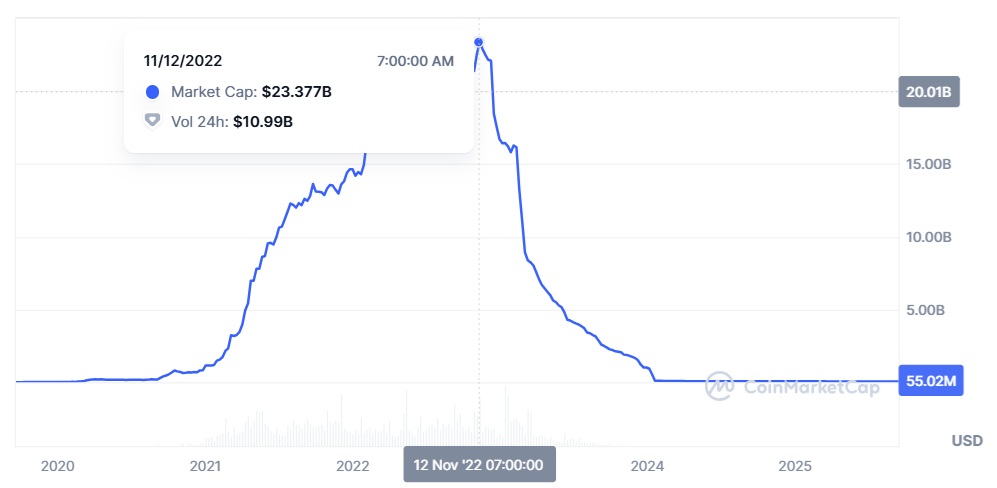The height and width of the screenshot is (488, 997).
Task: Click the 2020 label on the time axis
Action: point(57,466)
